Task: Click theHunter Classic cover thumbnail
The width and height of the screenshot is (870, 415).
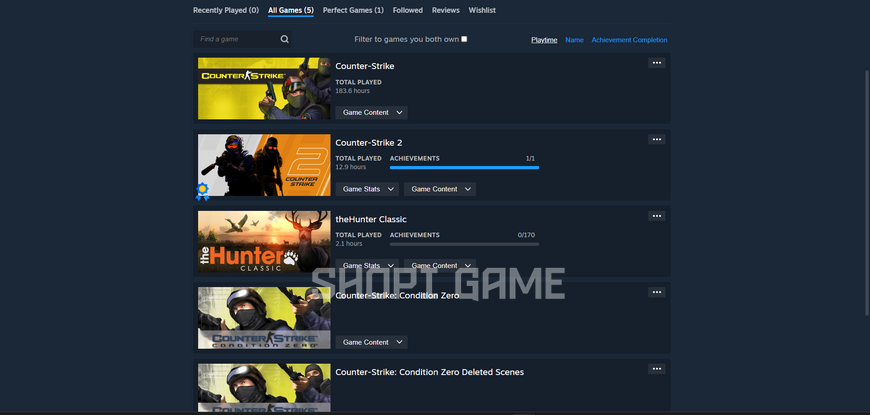Action: [x=264, y=241]
